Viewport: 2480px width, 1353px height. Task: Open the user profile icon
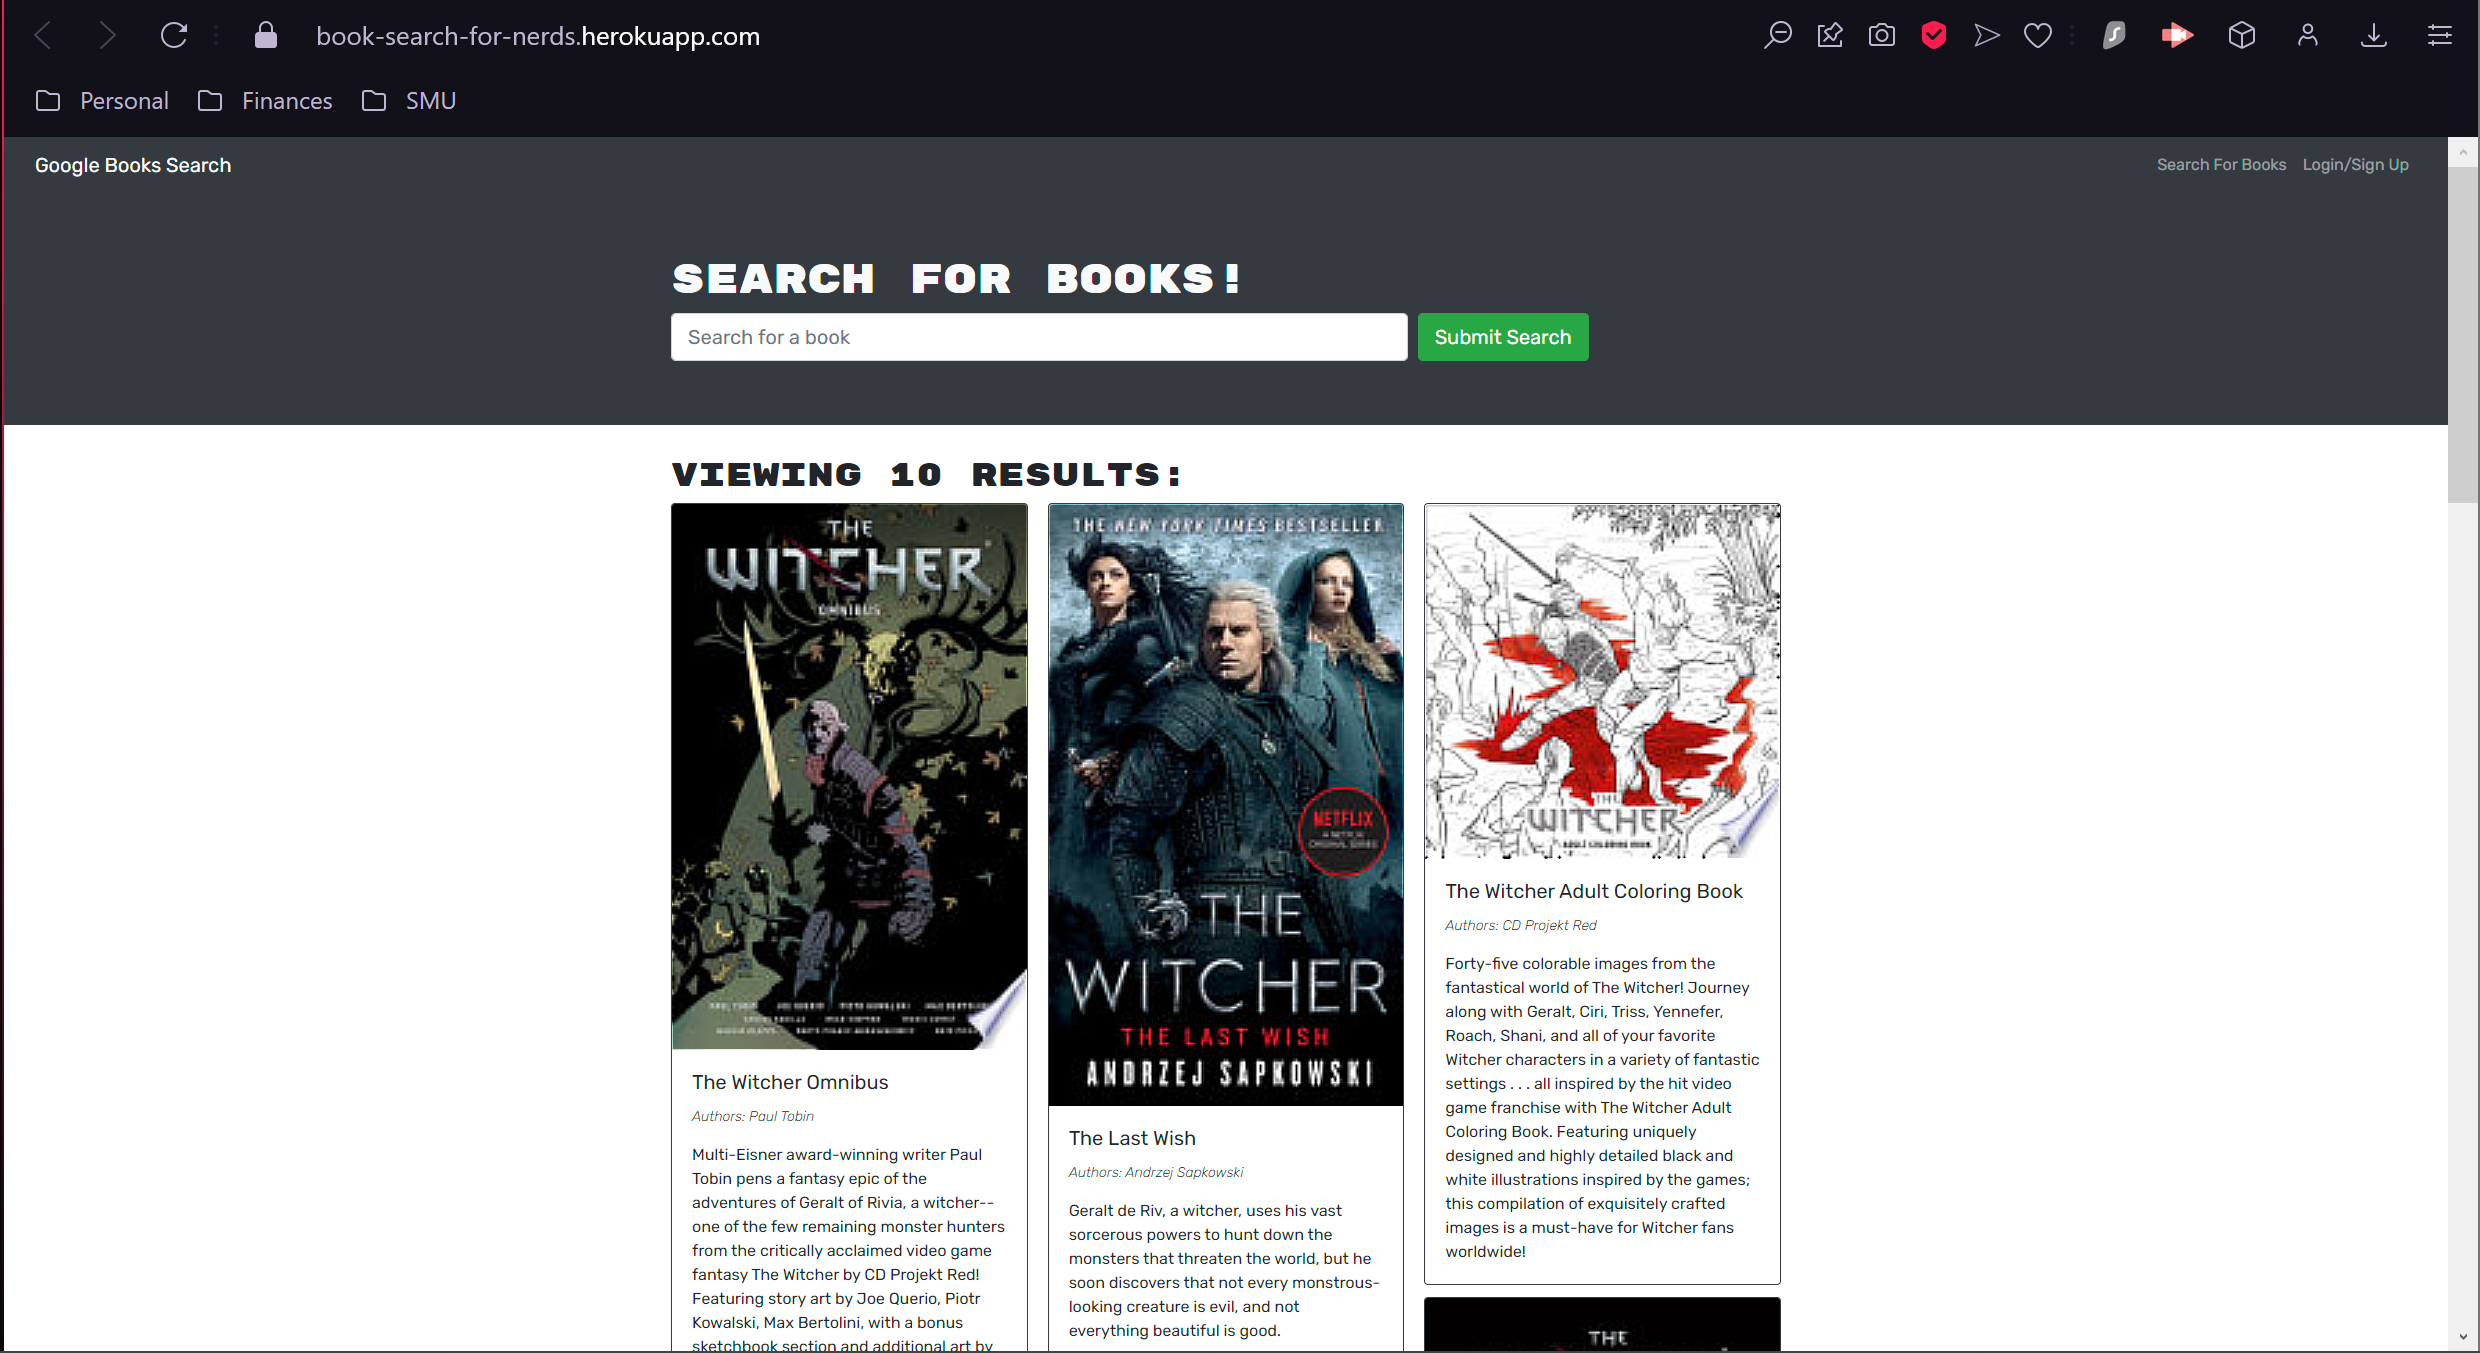click(2308, 36)
